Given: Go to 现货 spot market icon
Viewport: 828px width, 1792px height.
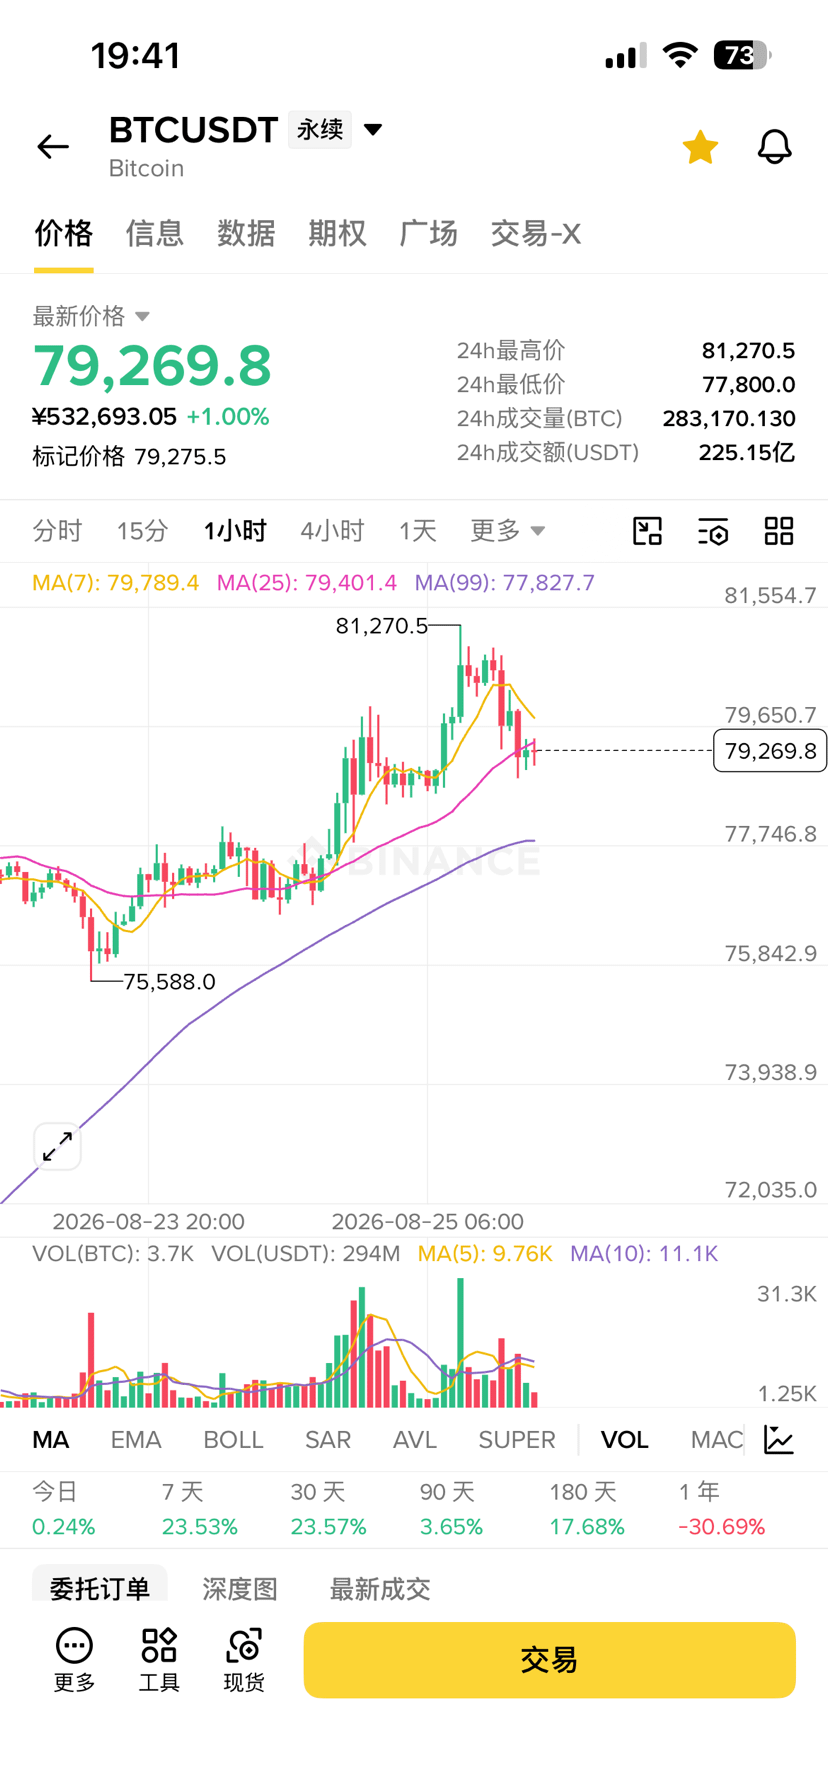Looking at the screenshot, I should pyautogui.click(x=244, y=1660).
